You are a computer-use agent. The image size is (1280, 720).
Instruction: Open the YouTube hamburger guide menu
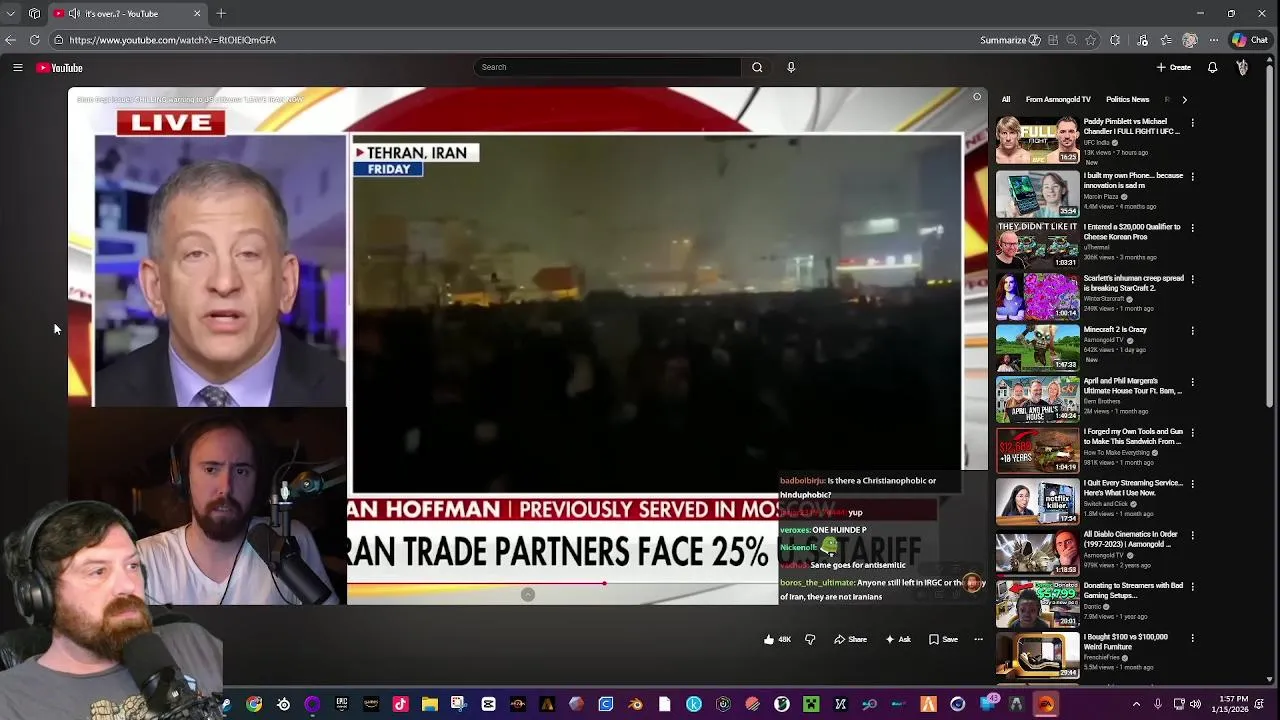pos(18,67)
